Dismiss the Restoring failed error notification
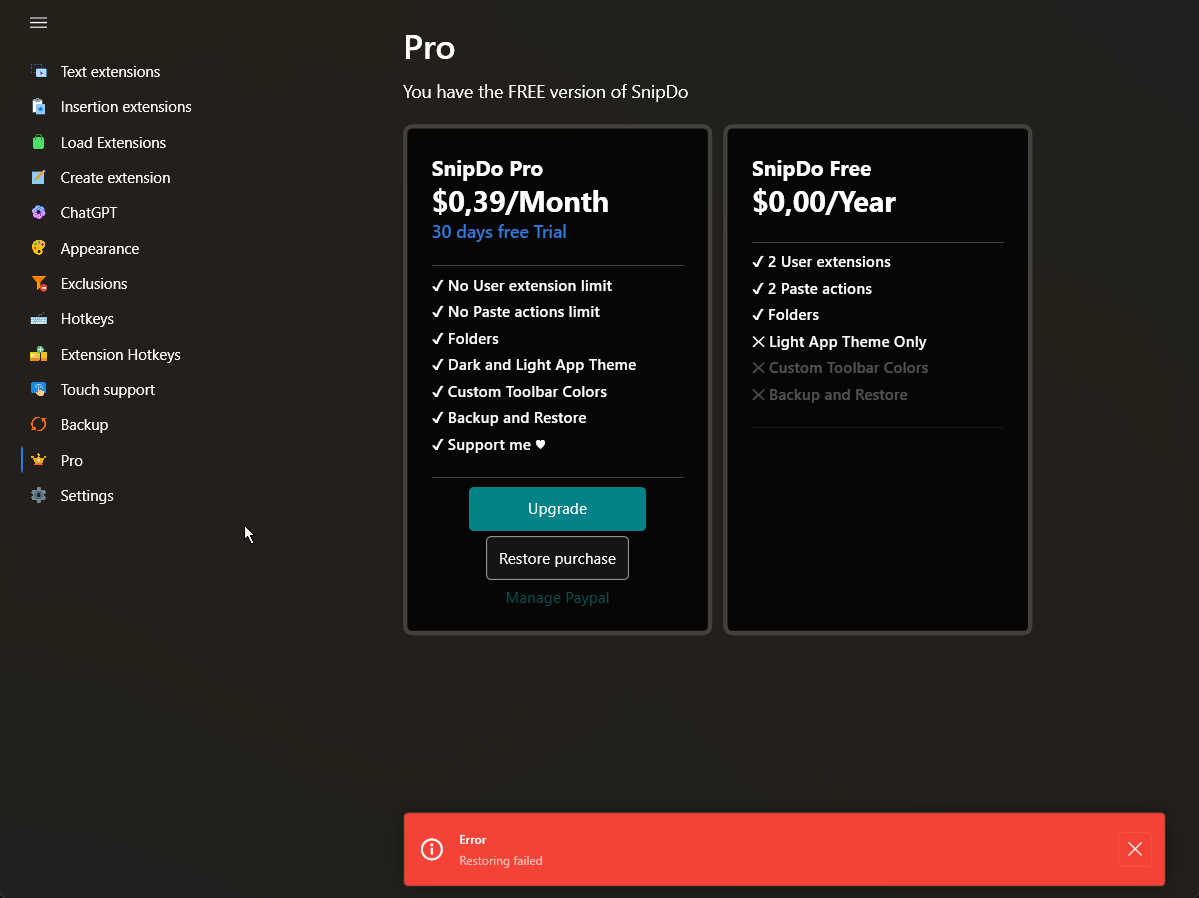Screen dimensions: 1199x898 1134,849
